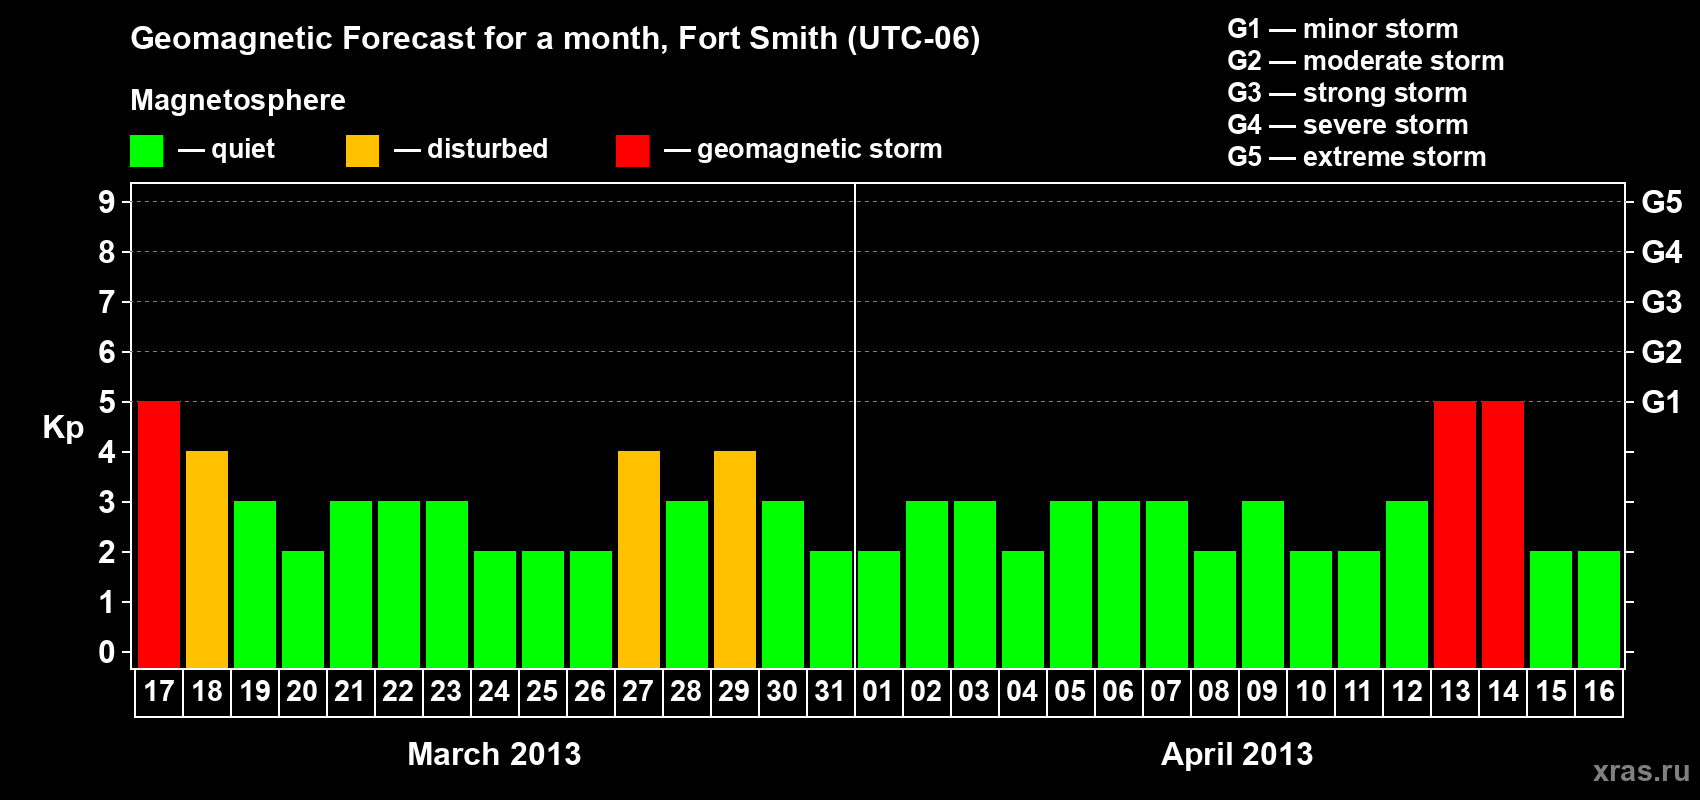
Task: Select the green bar for April 05
Action: click(1071, 584)
